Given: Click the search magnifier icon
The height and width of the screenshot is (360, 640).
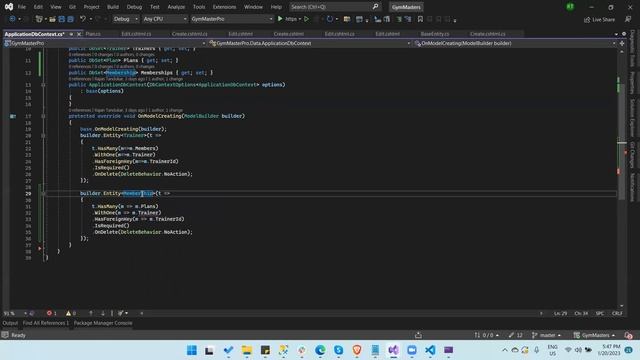Looking at the screenshot, I should [x=376, y=7].
